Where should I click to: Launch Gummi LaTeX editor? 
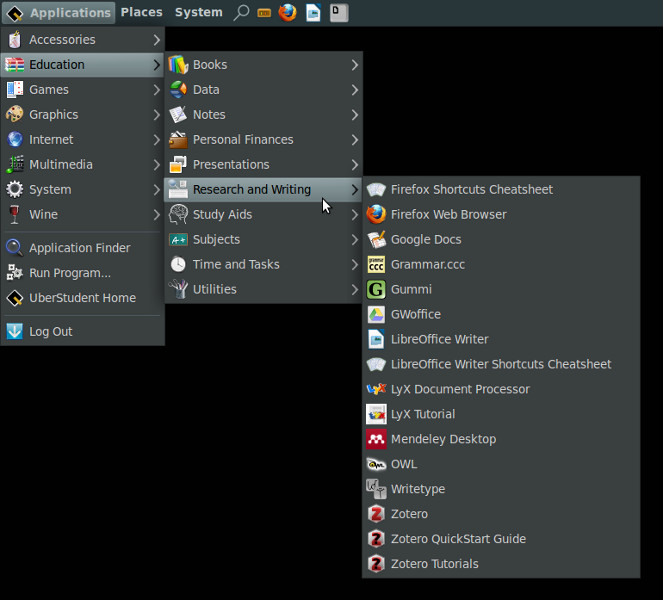(x=411, y=289)
